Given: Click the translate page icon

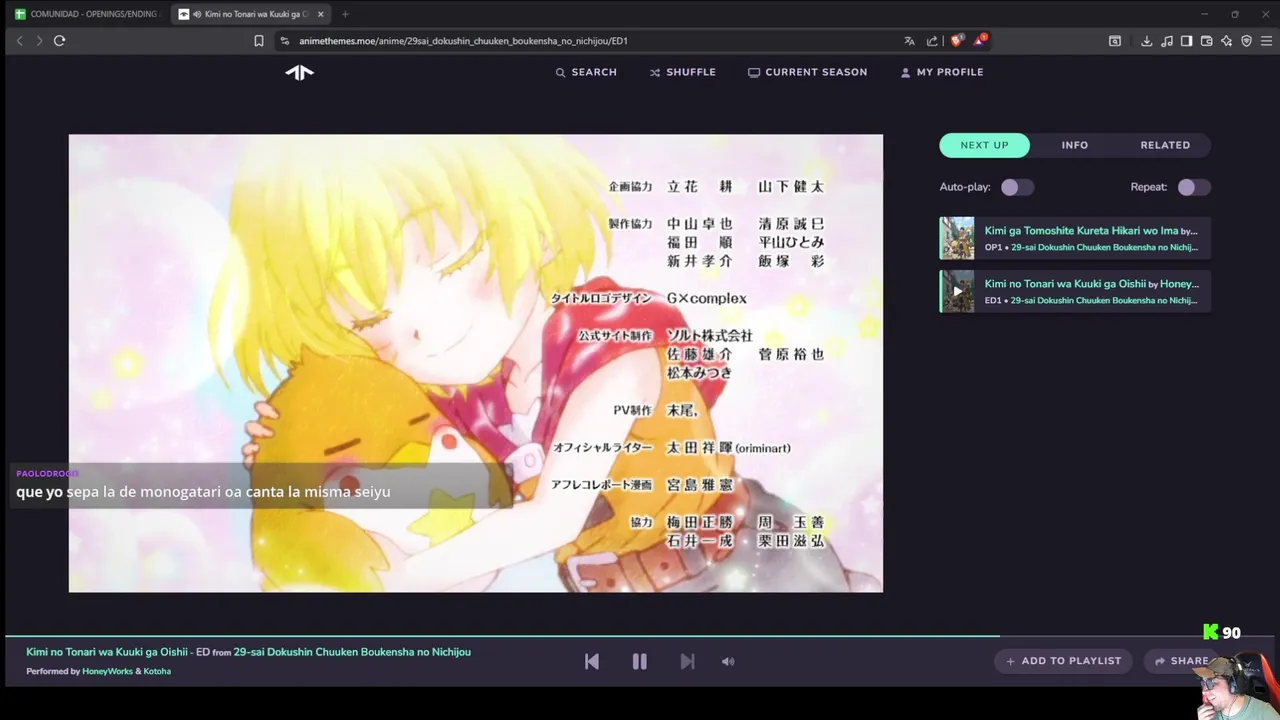Looking at the screenshot, I should click(x=909, y=41).
